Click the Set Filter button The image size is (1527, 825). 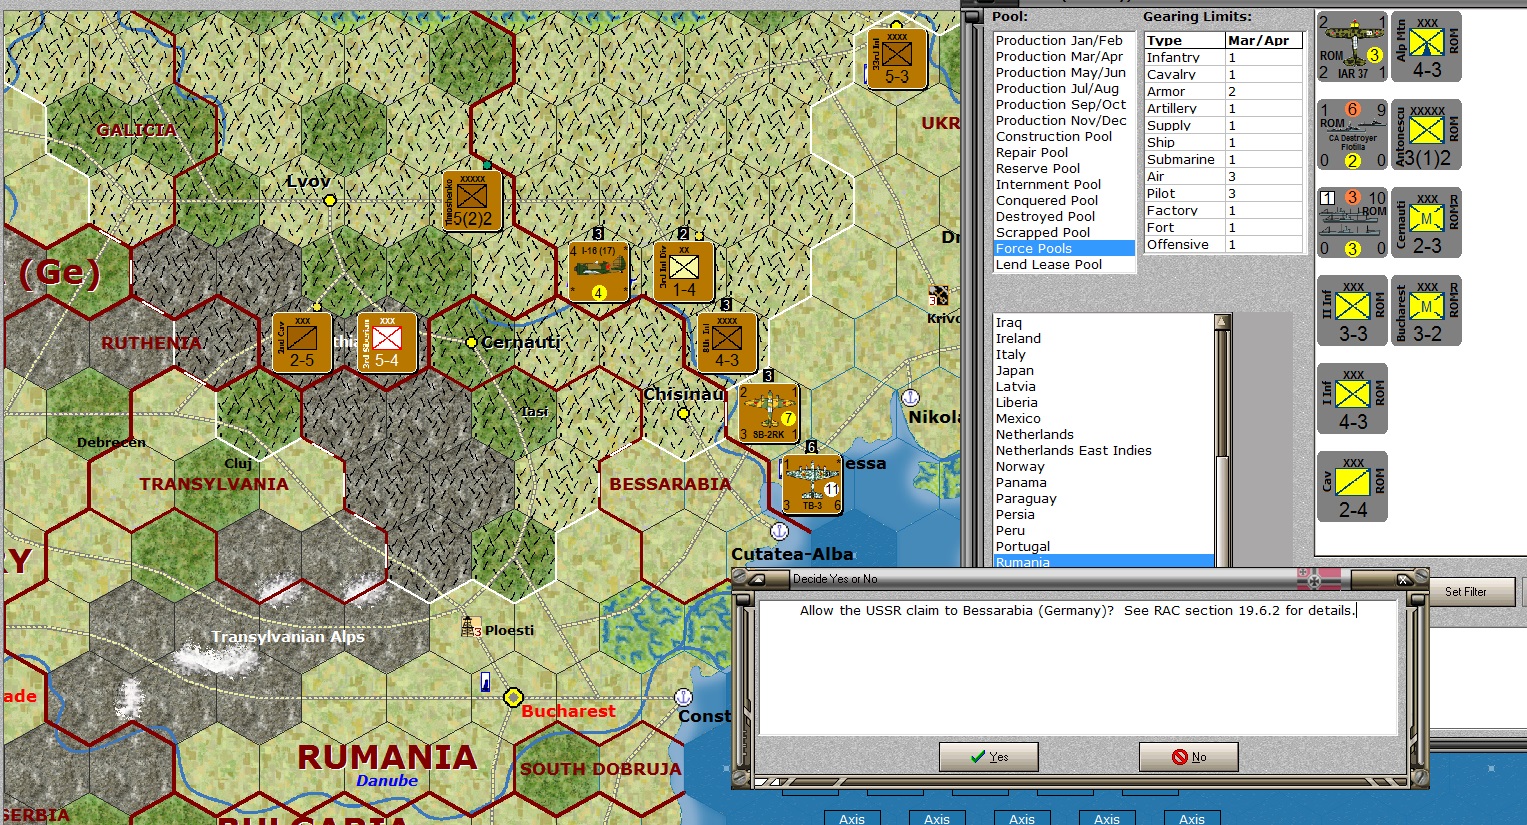click(1465, 592)
